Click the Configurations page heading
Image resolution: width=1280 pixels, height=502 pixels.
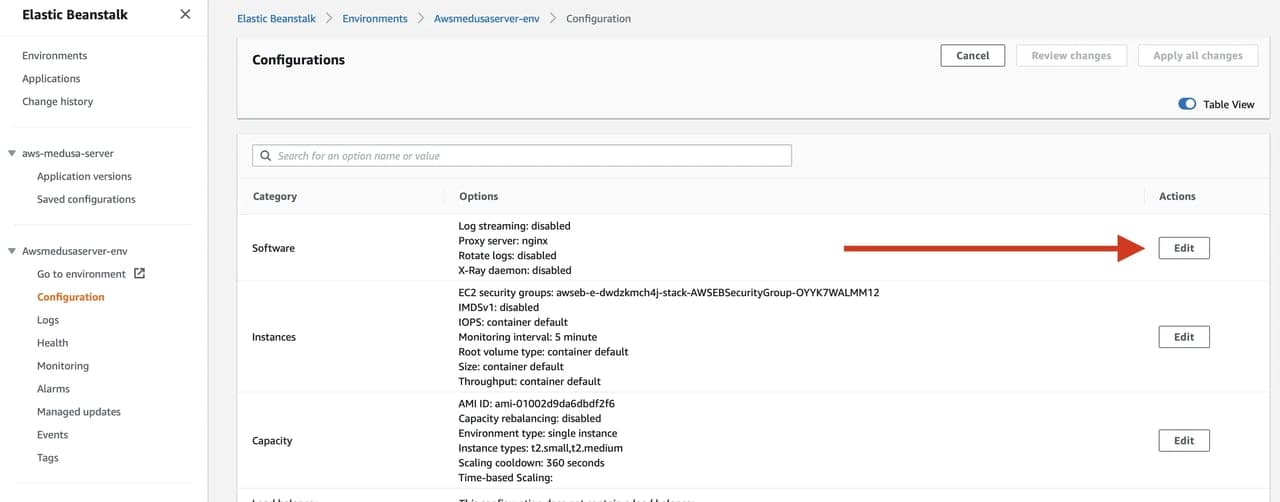click(x=298, y=60)
